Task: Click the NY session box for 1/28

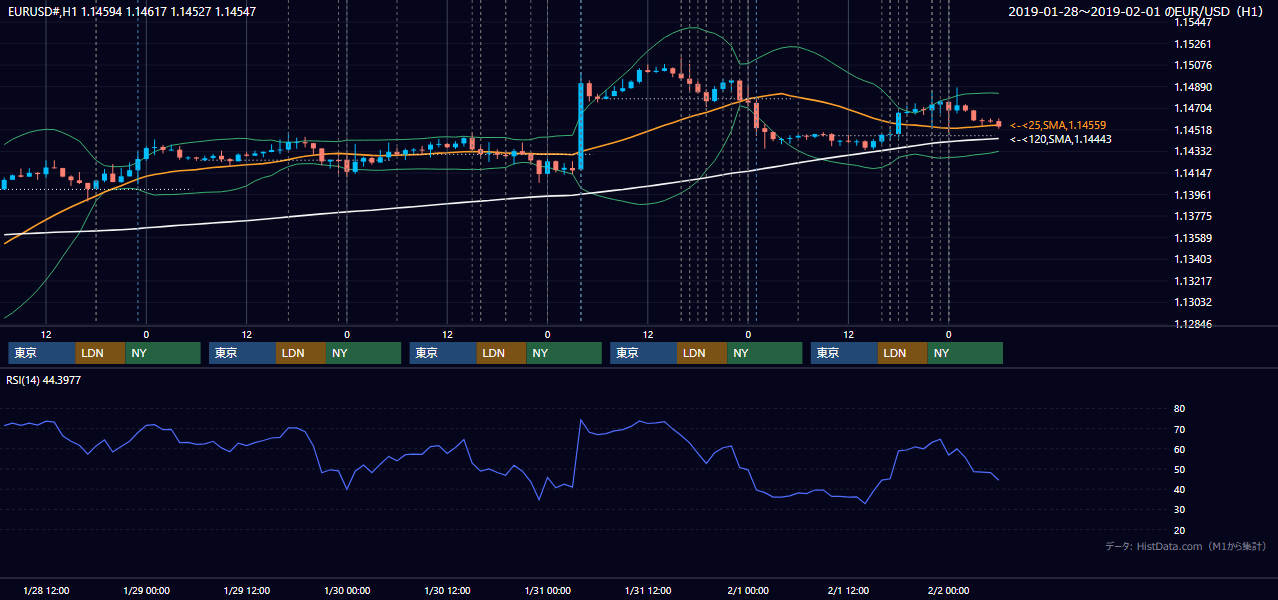Action: point(163,353)
